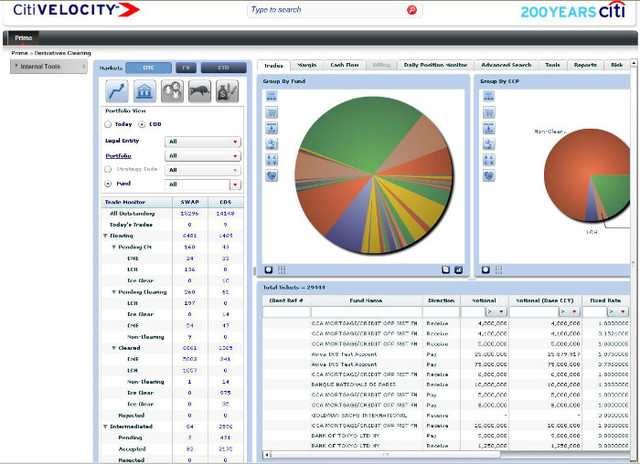The height and width of the screenshot is (464, 640).
Task: Switch to the Reports tab
Action: (x=585, y=65)
